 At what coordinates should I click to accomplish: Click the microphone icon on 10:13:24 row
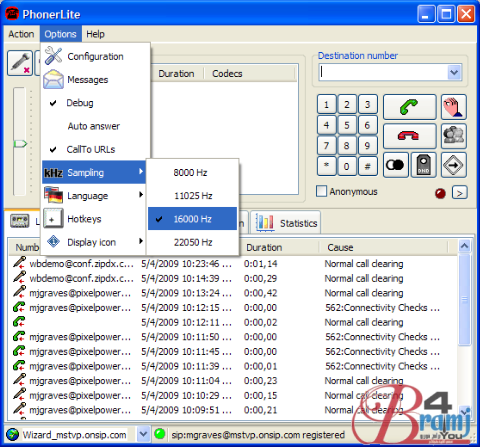pyautogui.click(x=19, y=292)
